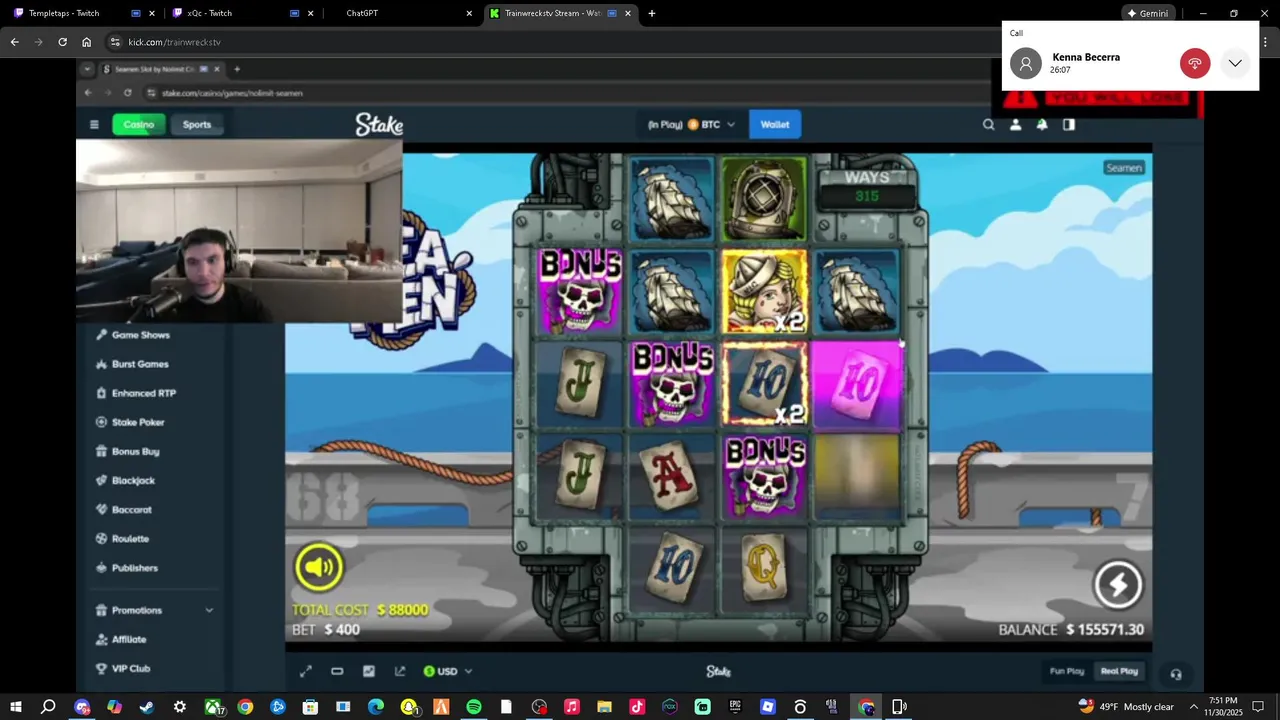The image size is (1280, 720).
Task: Open Windows taskbar search
Action: pos(48,707)
